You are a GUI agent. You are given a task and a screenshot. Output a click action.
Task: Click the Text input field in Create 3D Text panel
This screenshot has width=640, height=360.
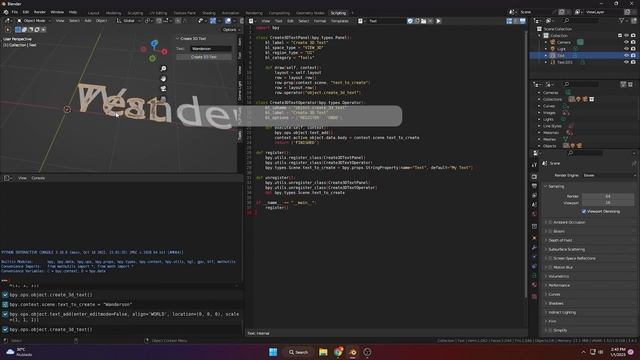click(211, 49)
